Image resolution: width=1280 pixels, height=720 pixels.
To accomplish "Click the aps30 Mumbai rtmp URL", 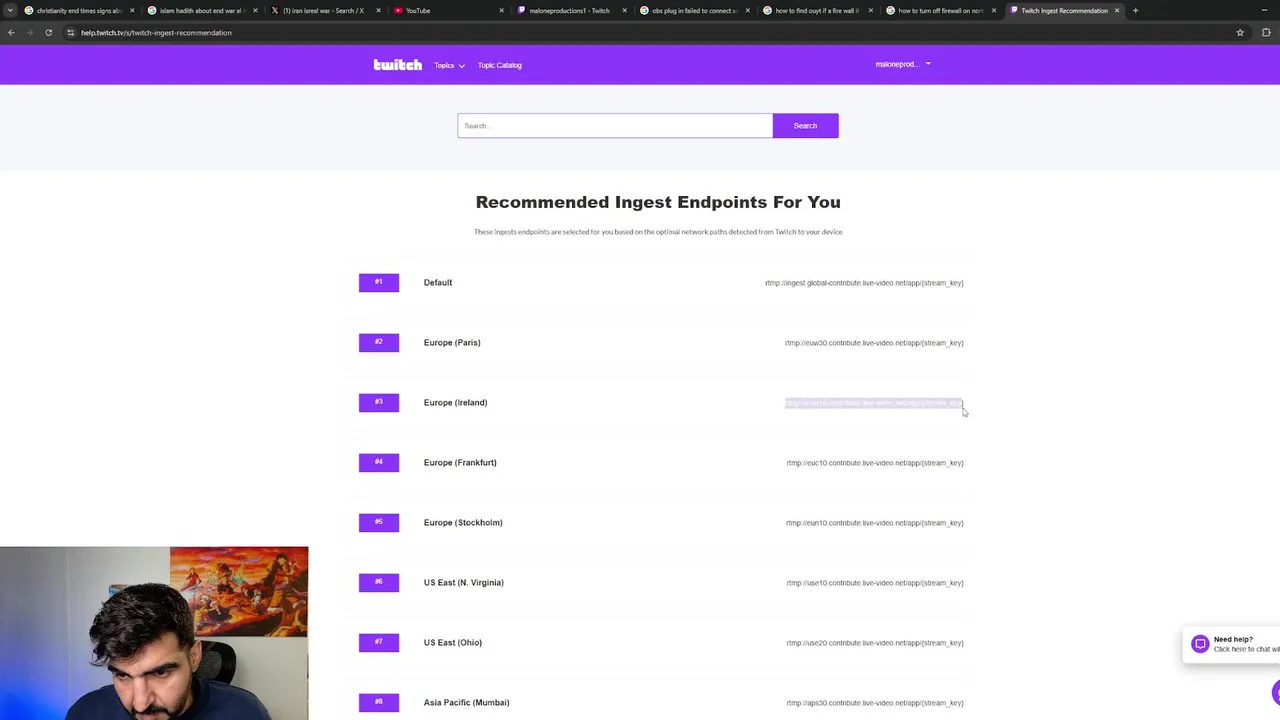I will point(875,703).
